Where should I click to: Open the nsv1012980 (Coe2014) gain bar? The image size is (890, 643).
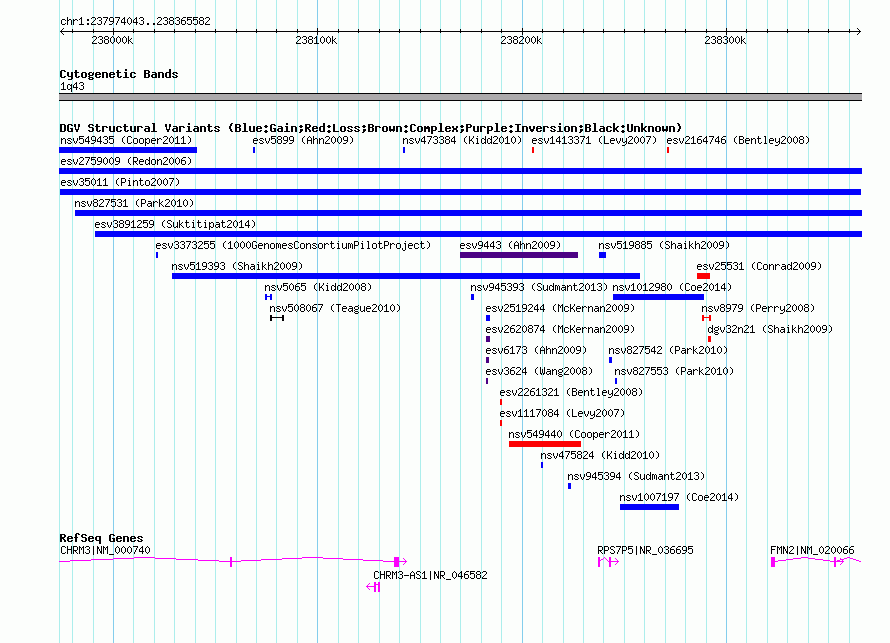coord(658,297)
